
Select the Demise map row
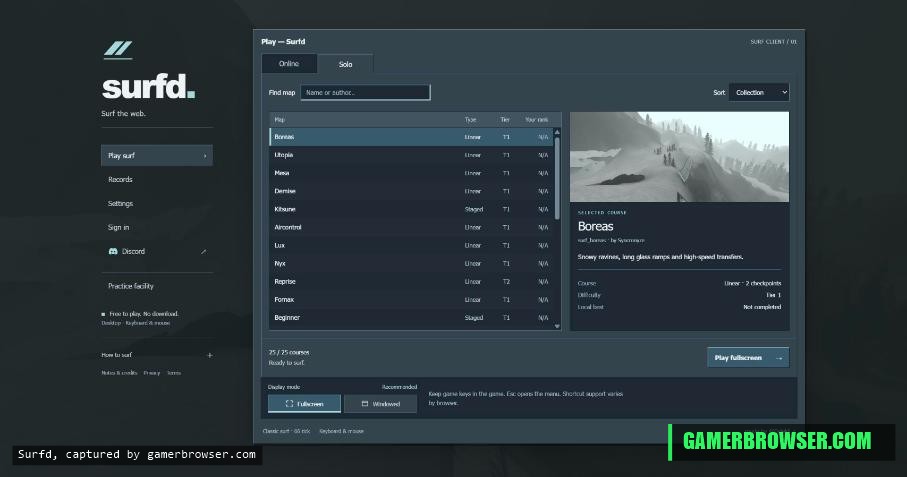tap(411, 191)
